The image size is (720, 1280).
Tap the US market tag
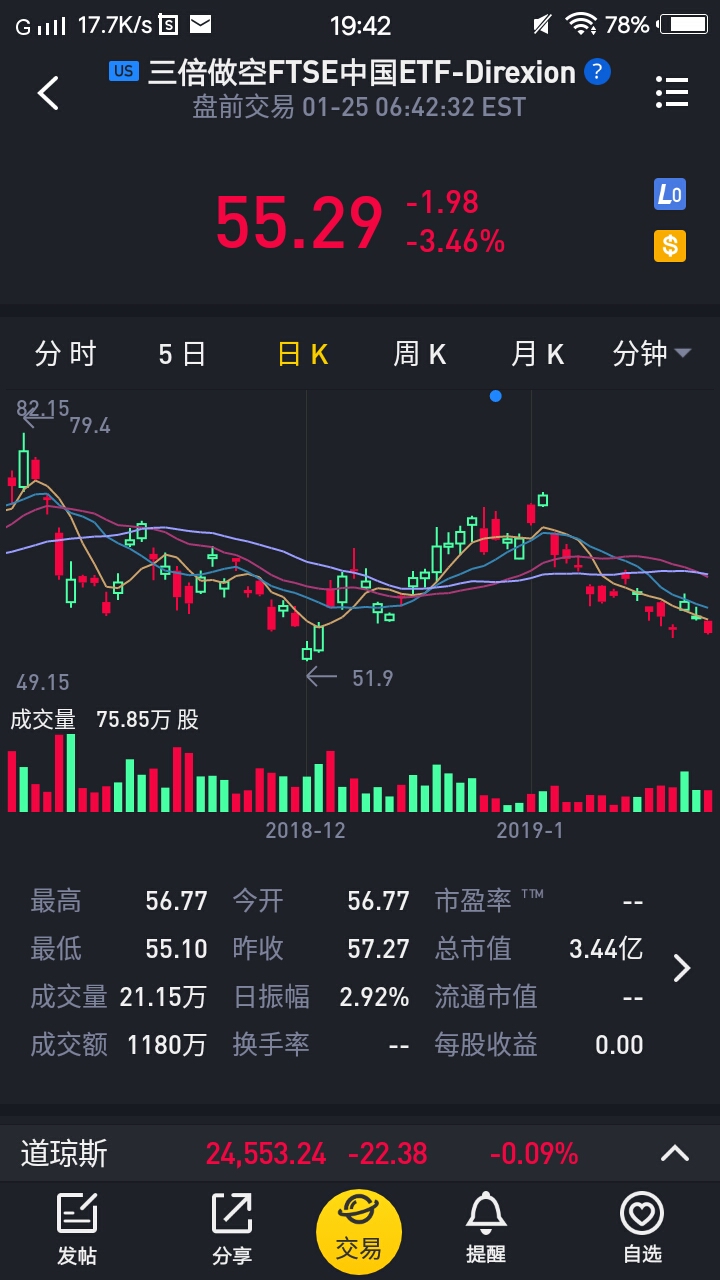click(124, 71)
